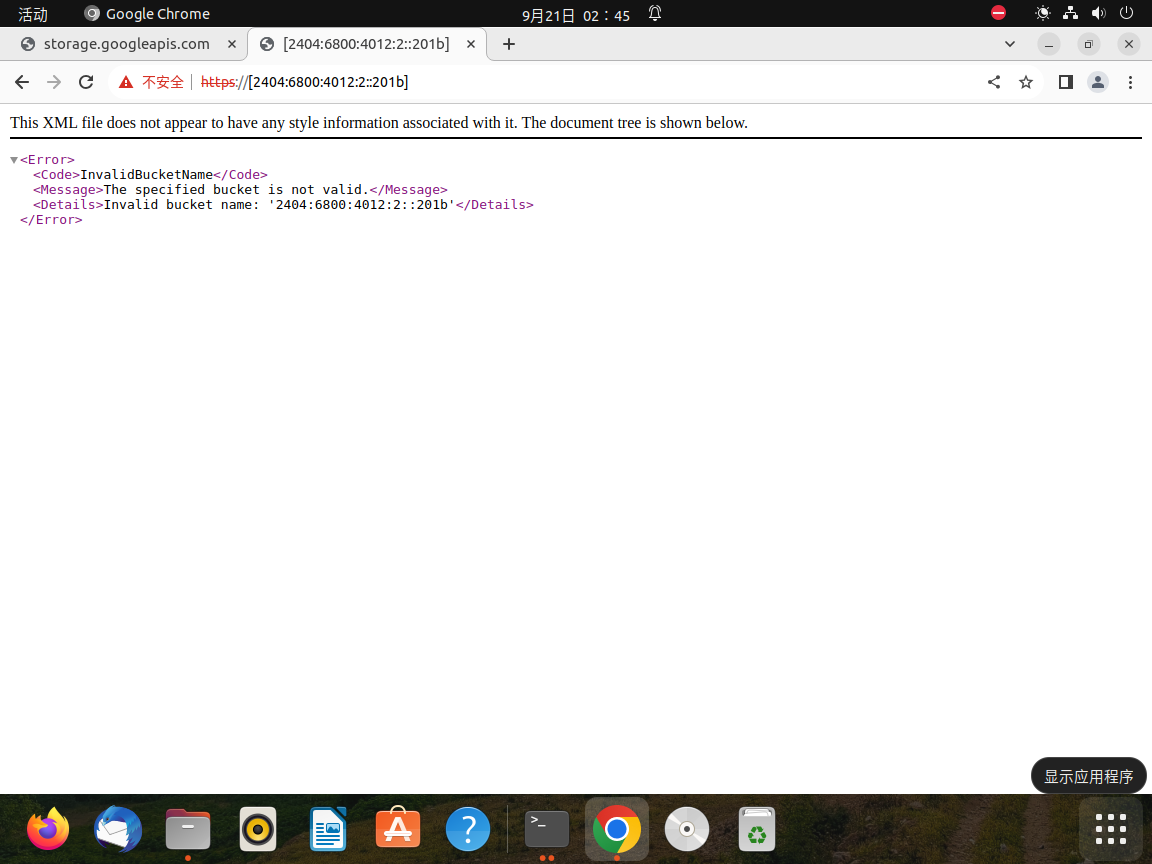Launch Firefox from the dock
This screenshot has height=864, width=1152.
(48, 829)
